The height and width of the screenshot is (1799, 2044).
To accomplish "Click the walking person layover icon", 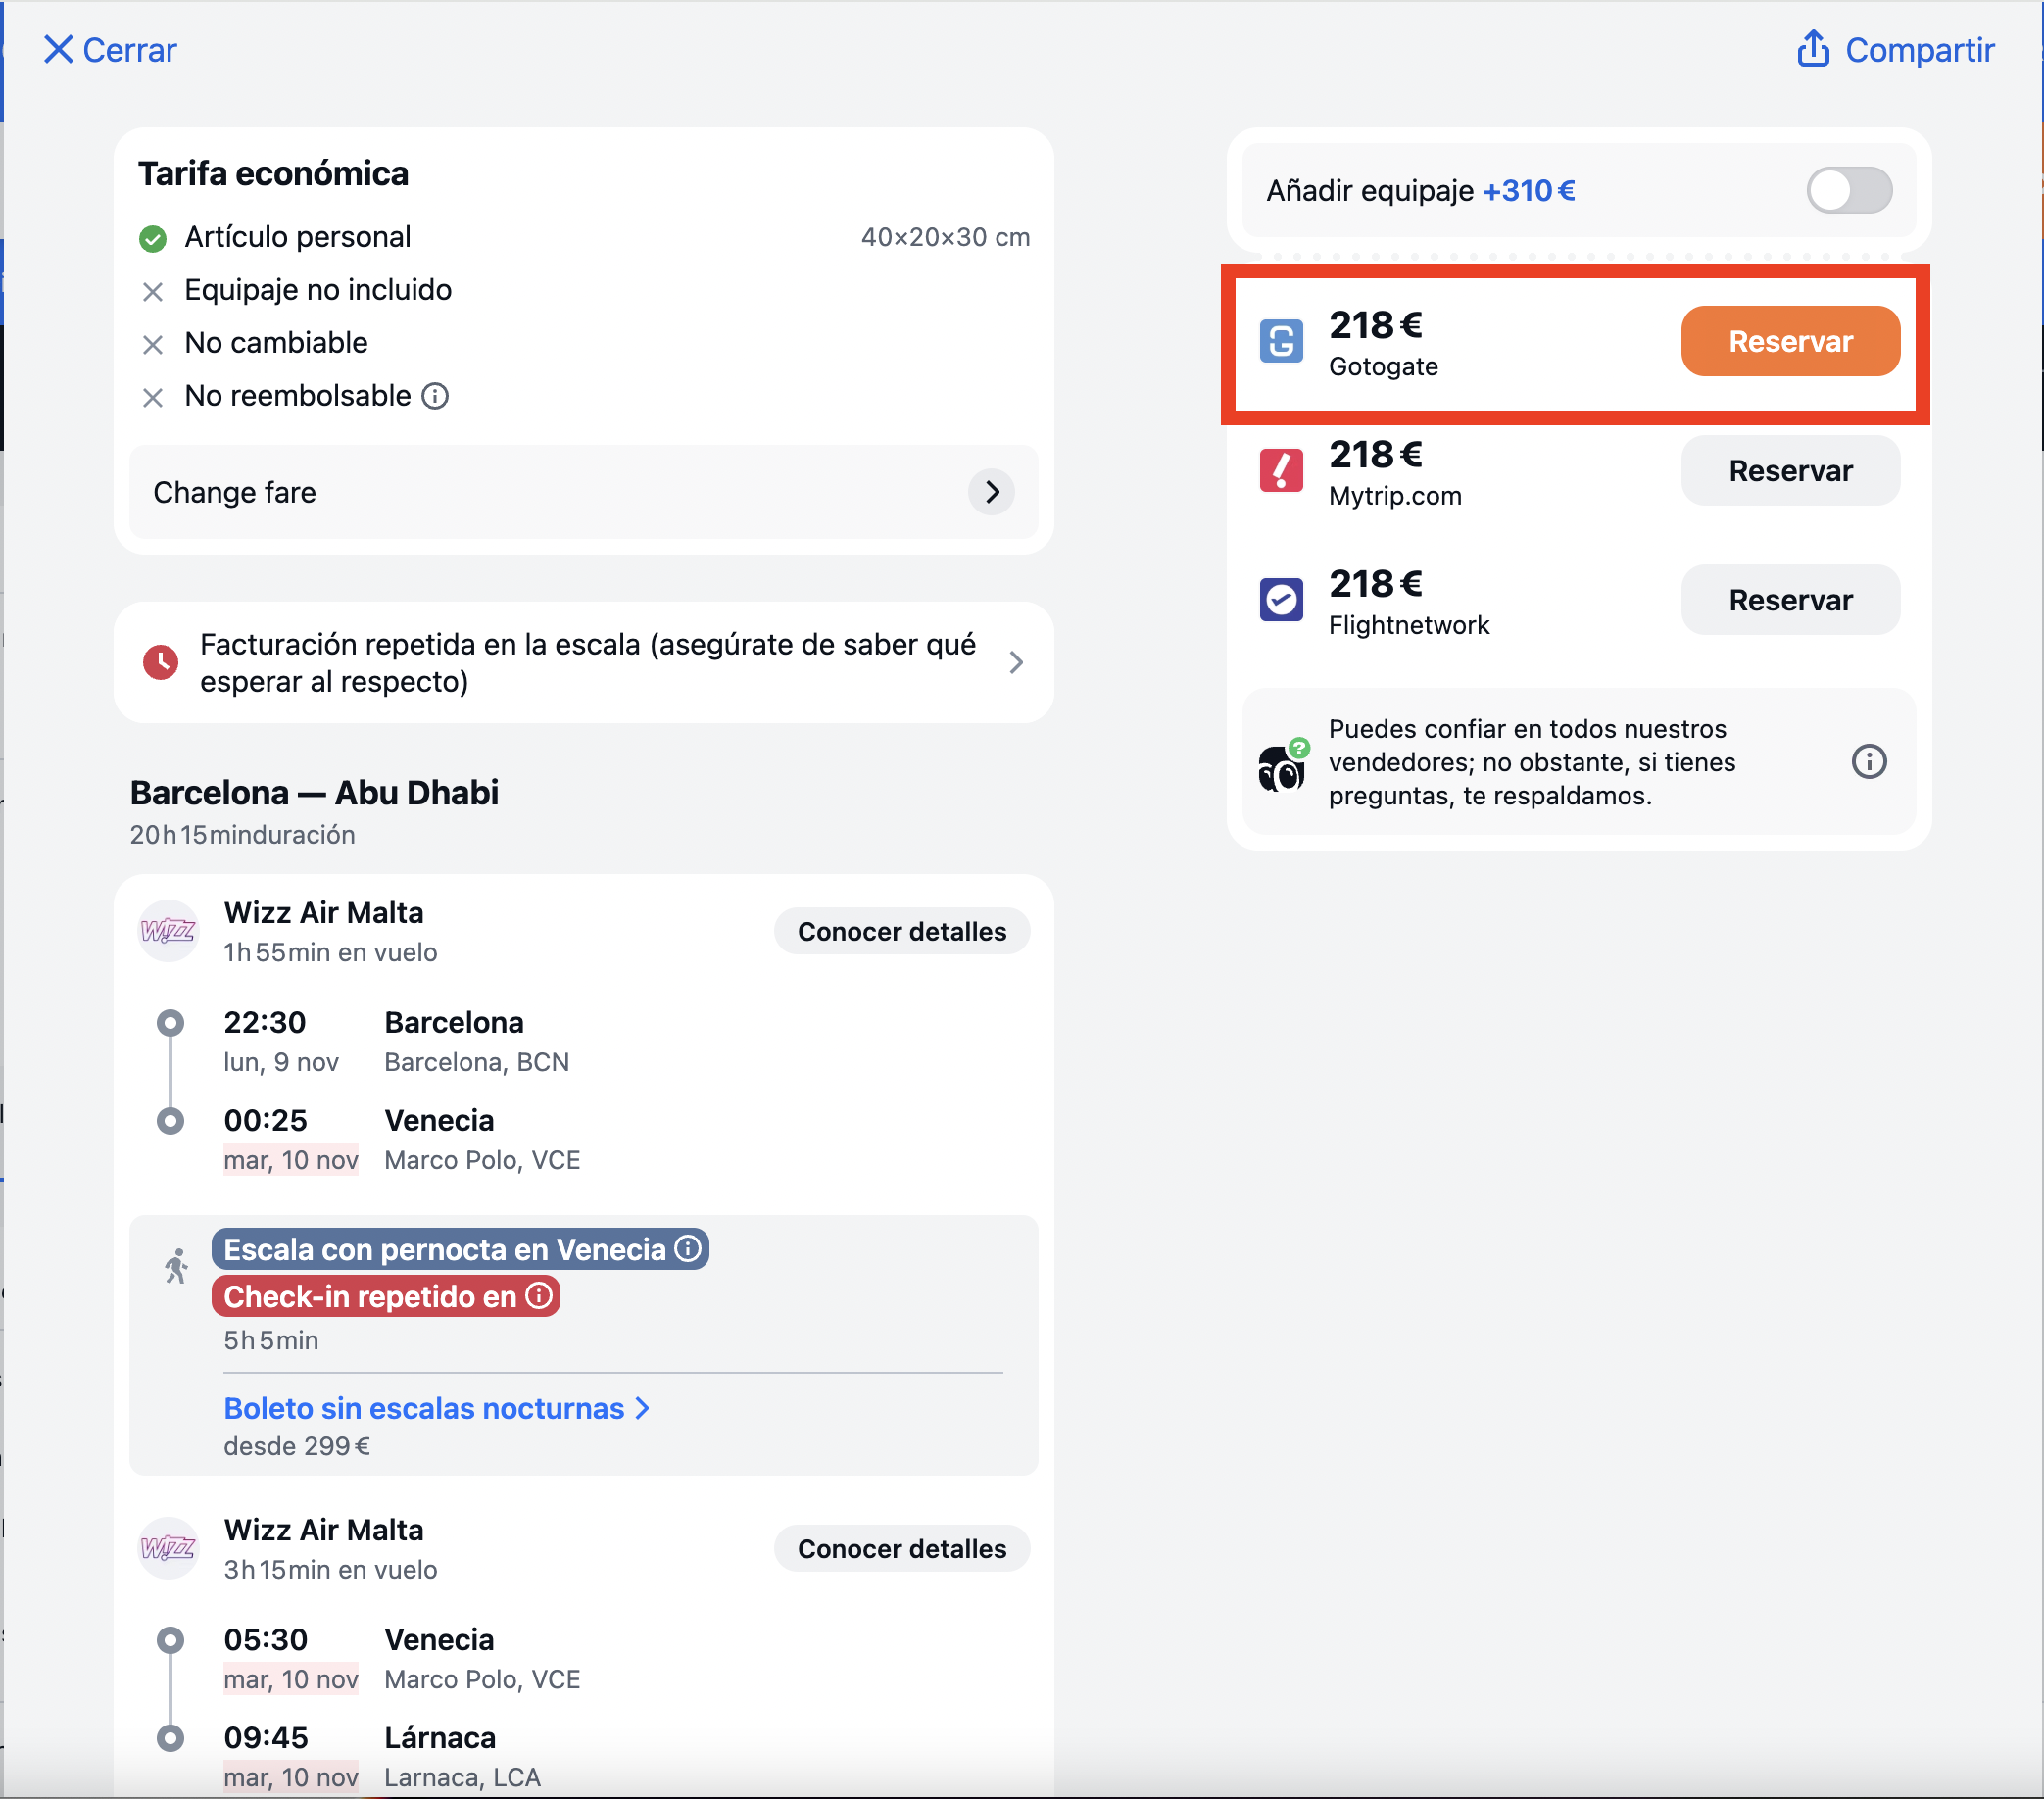I will (176, 1266).
